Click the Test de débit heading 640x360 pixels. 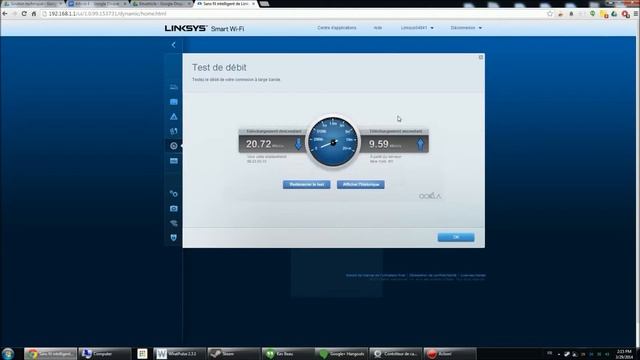pyautogui.click(x=219, y=67)
